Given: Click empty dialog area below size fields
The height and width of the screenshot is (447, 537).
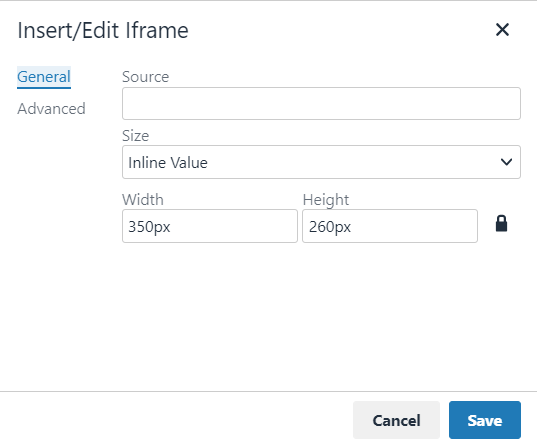Looking at the screenshot, I should 321,315.
